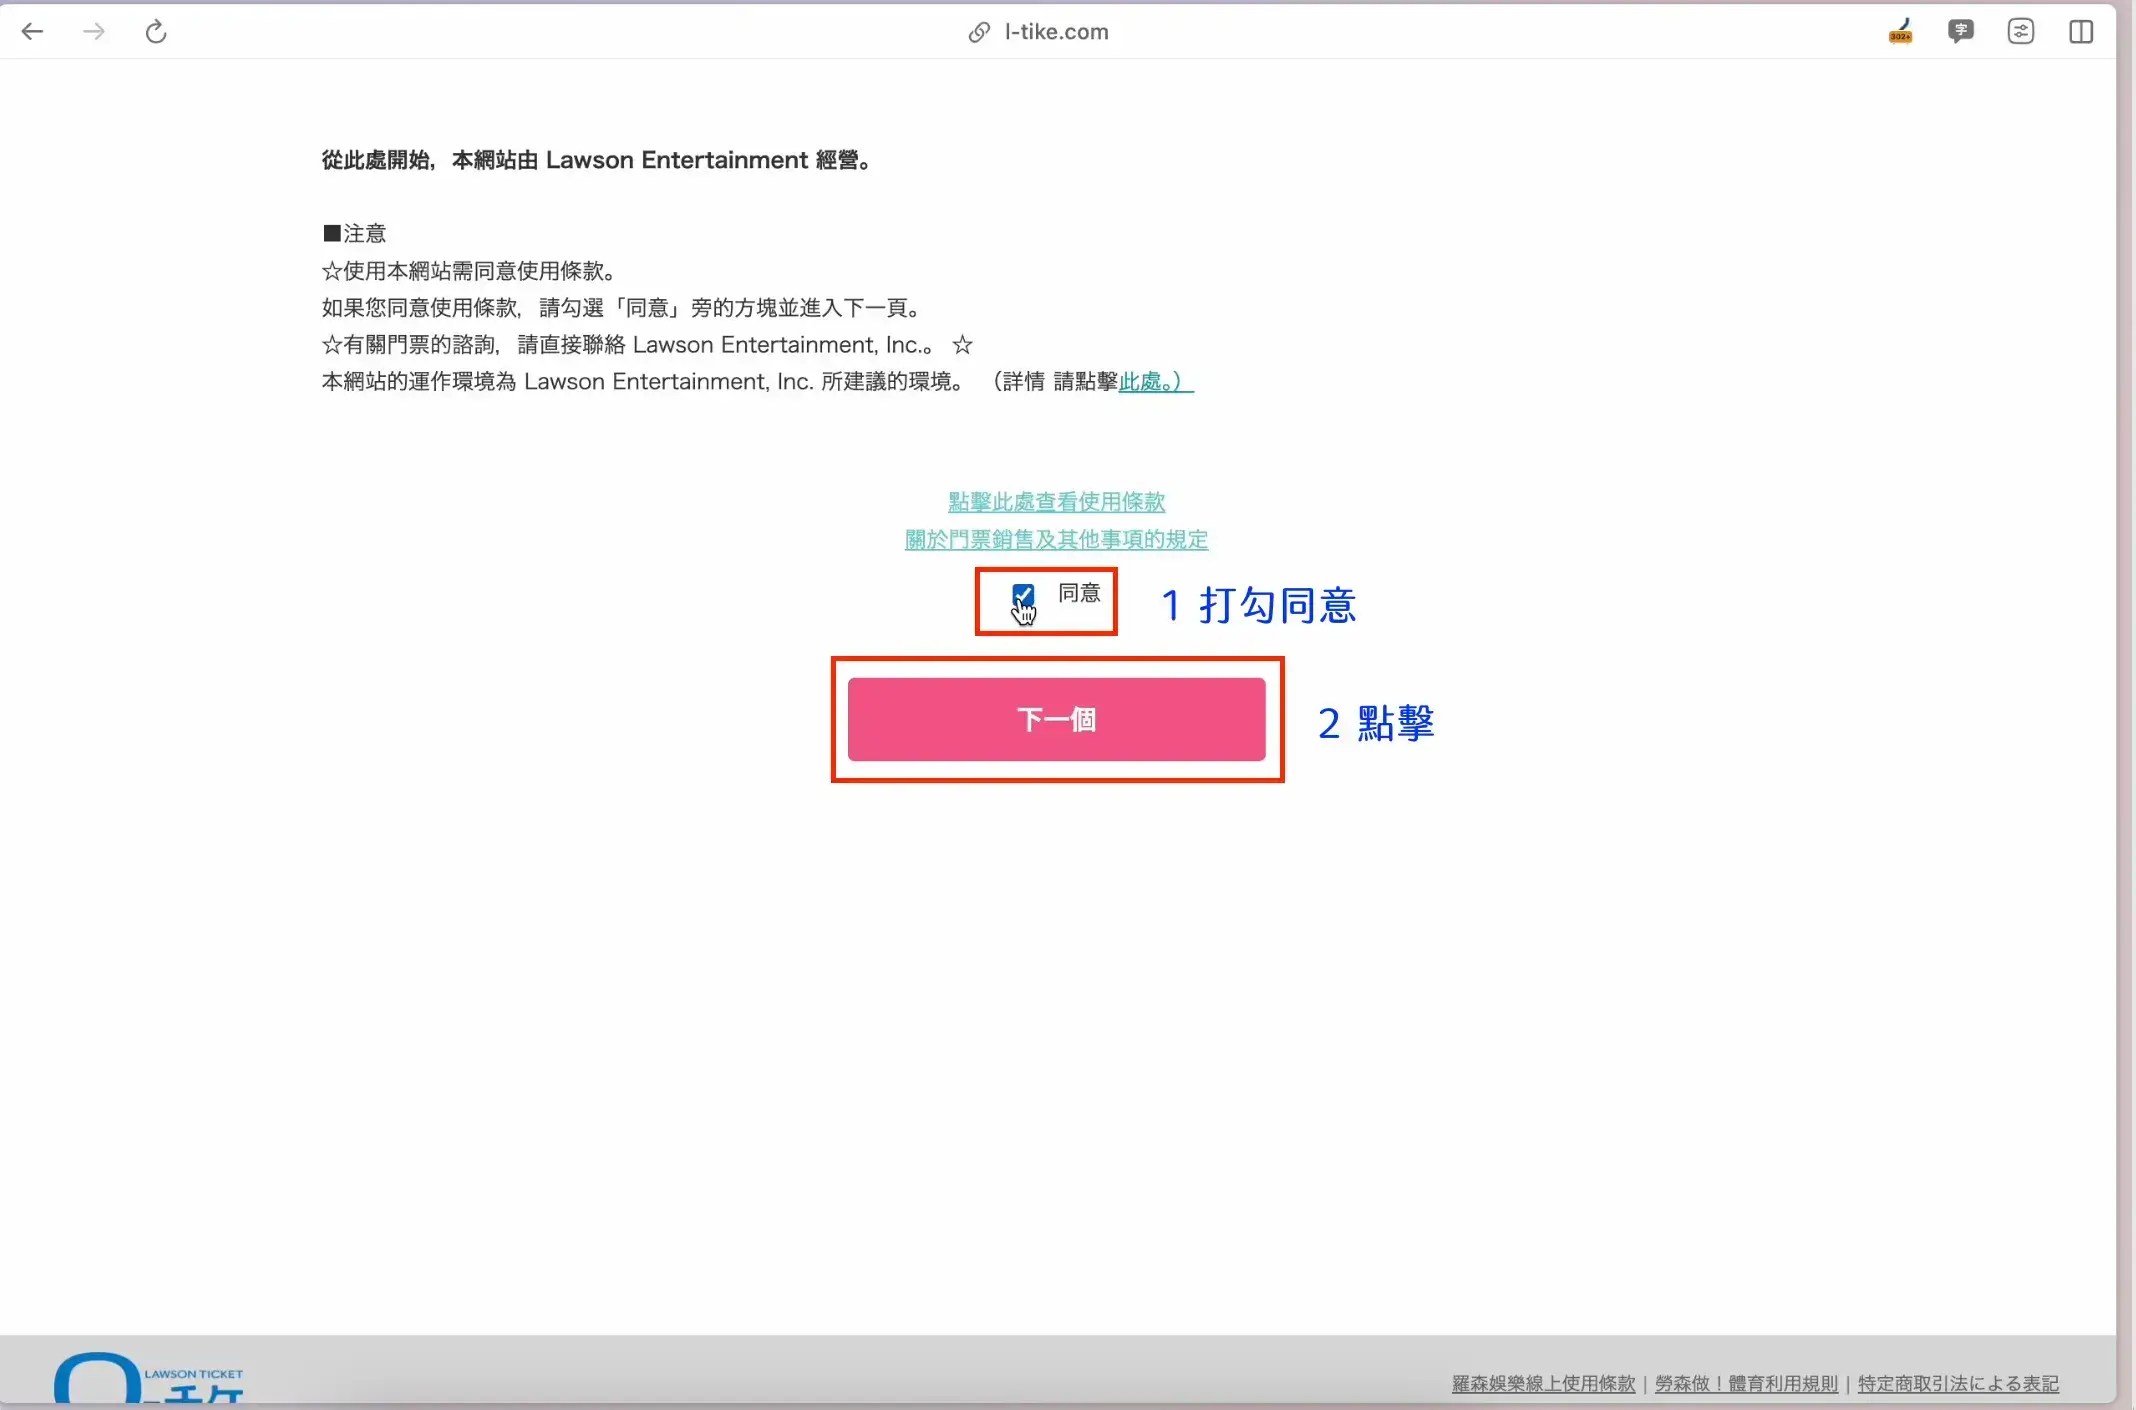Open the sliders settings toolbar icon

pos(2020,32)
